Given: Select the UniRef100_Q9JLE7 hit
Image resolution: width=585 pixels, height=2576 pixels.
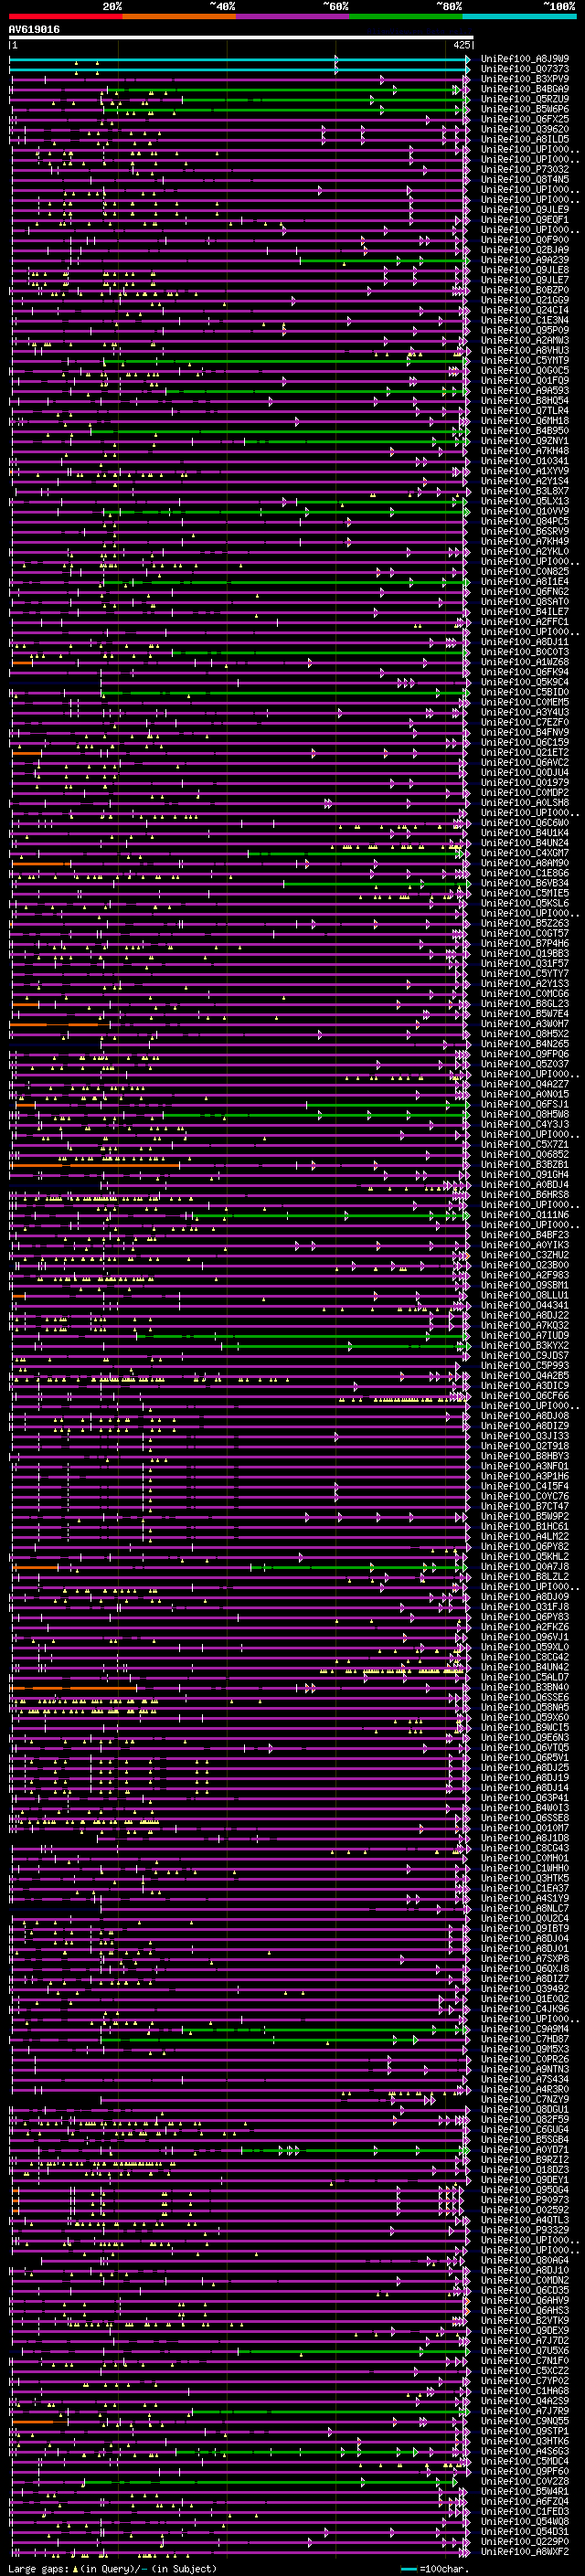Looking at the screenshot, I should click(x=525, y=280).
